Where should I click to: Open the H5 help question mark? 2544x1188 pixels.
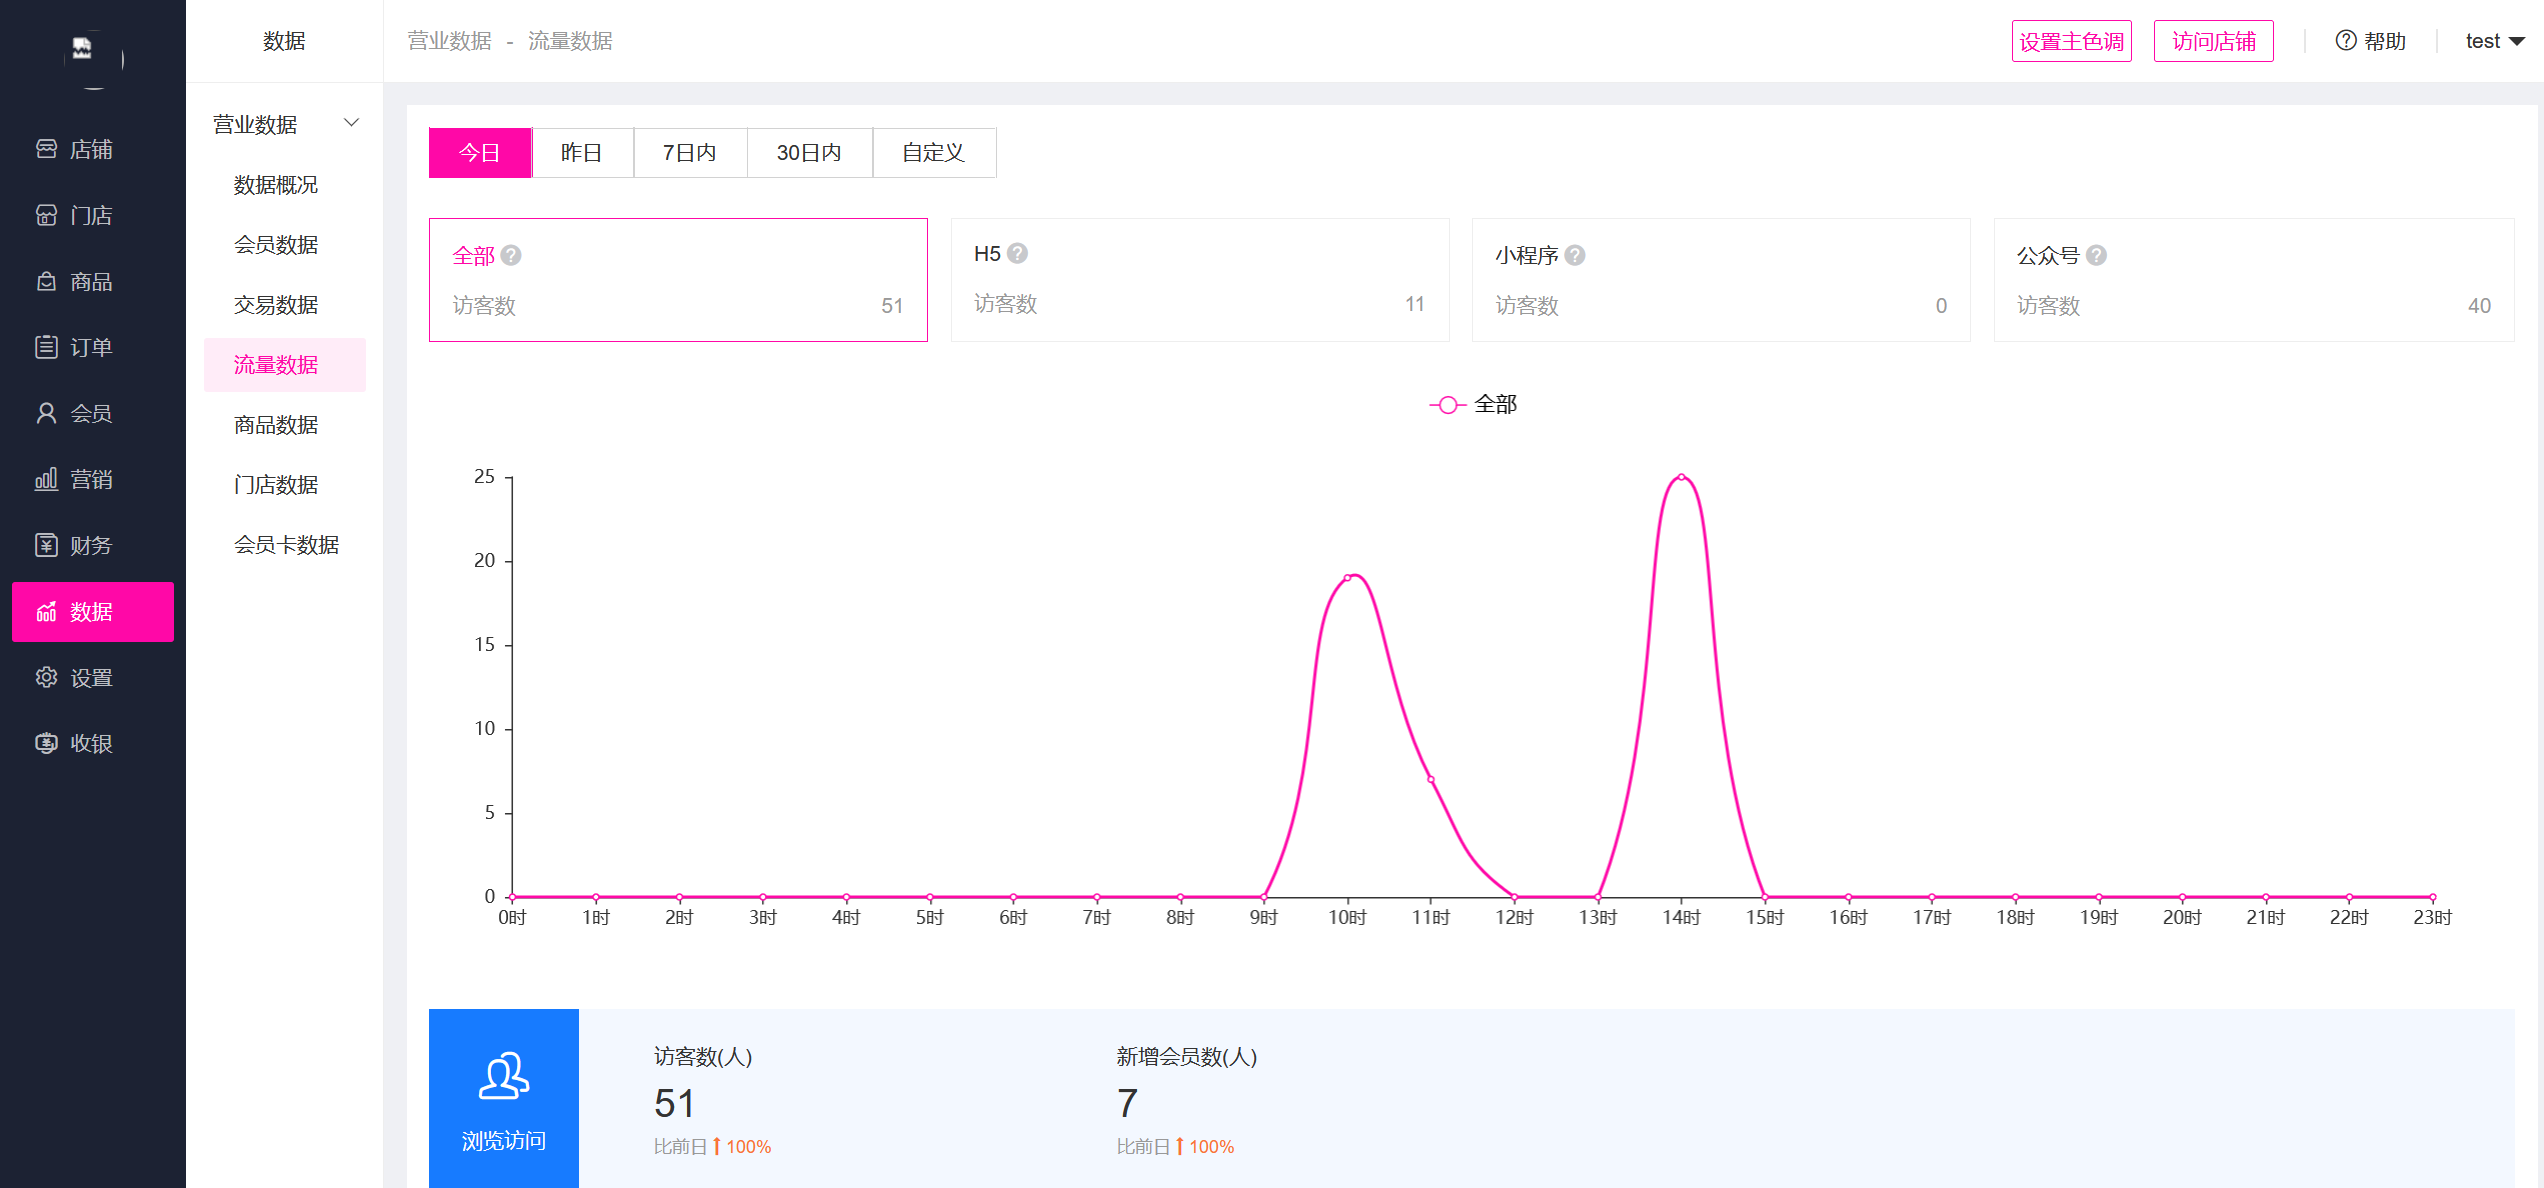(1020, 253)
